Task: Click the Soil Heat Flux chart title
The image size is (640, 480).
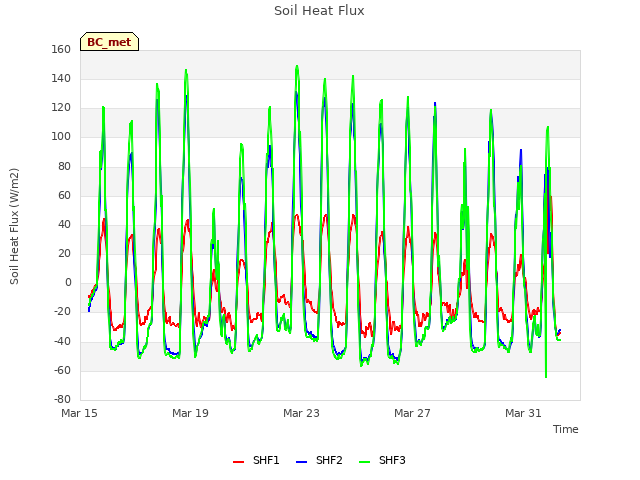Action: click(319, 11)
